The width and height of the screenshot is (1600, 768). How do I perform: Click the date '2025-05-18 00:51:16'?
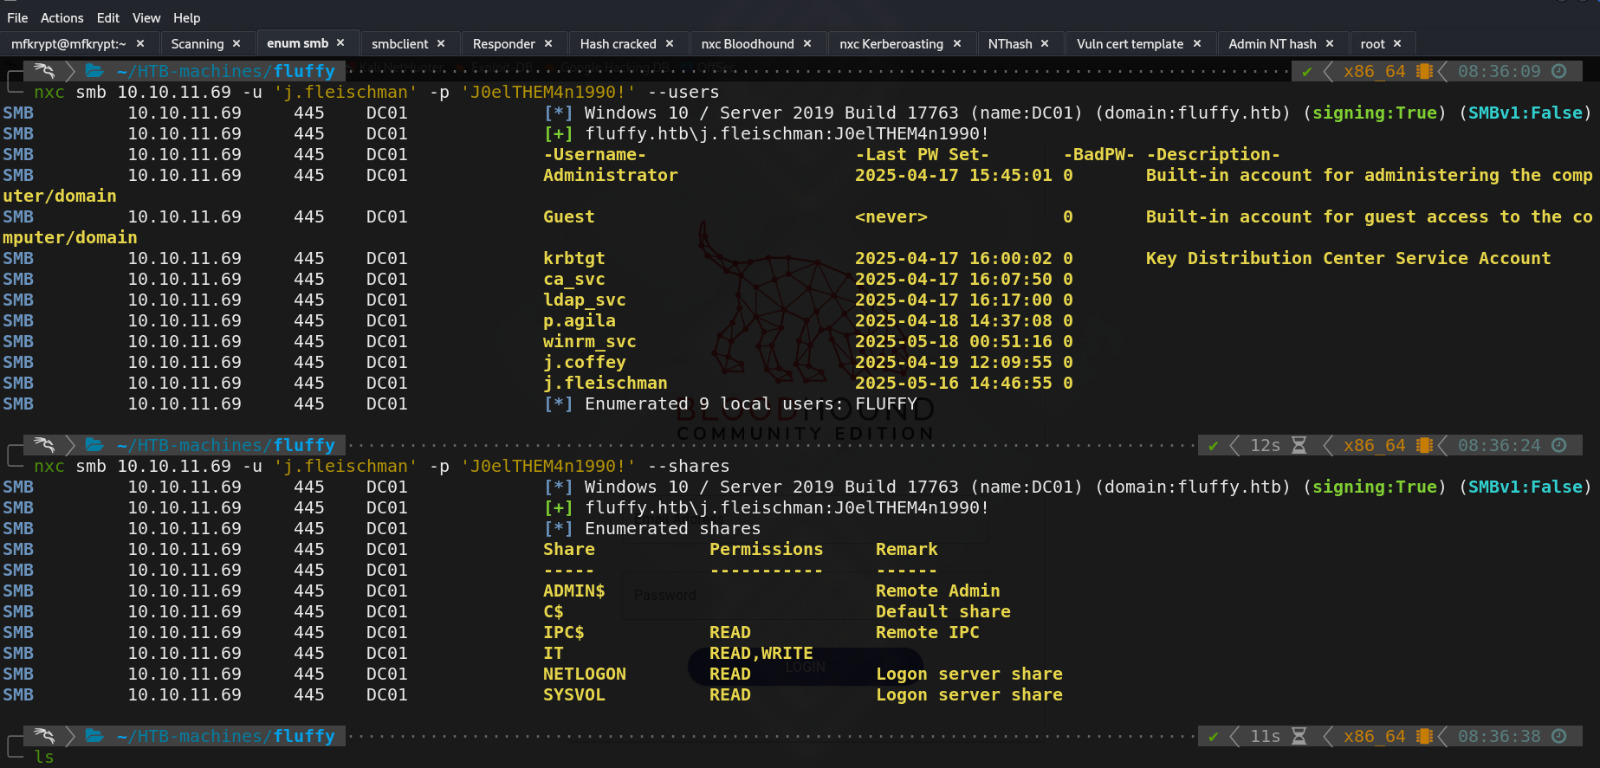click(x=953, y=341)
